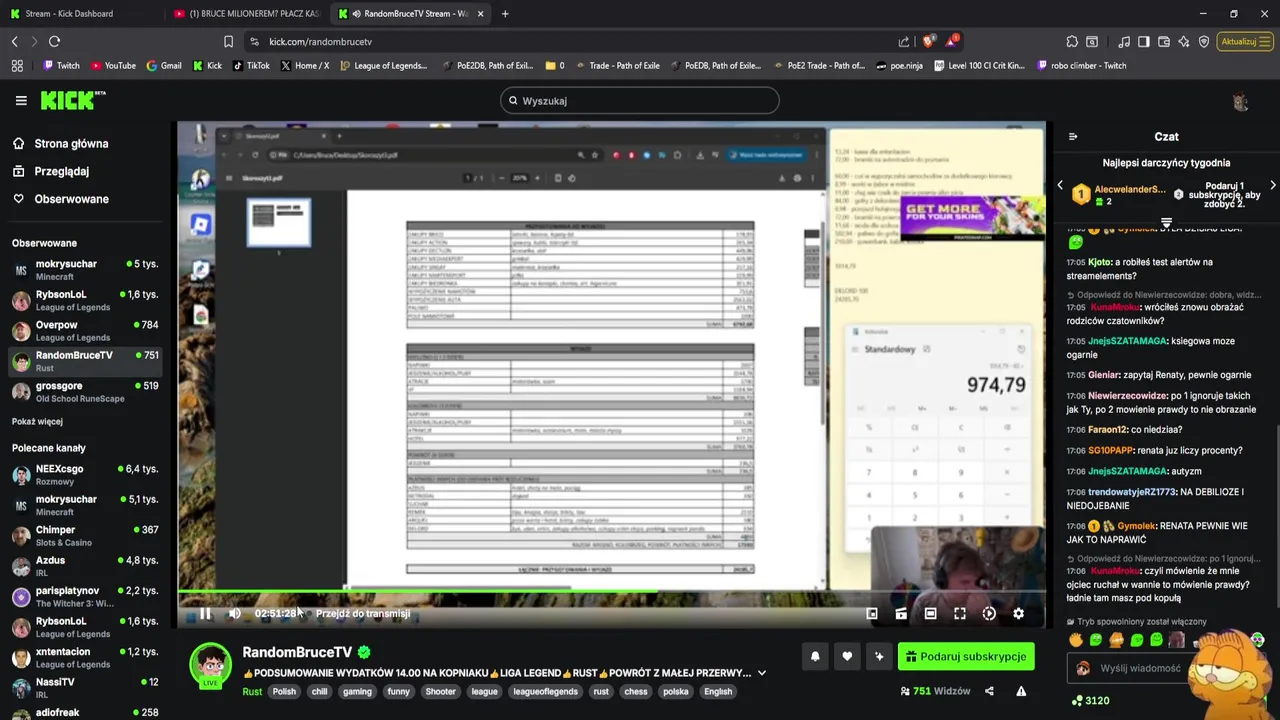Share the stream via share icon
This screenshot has height=720, width=1280.
pyautogui.click(x=989, y=691)
